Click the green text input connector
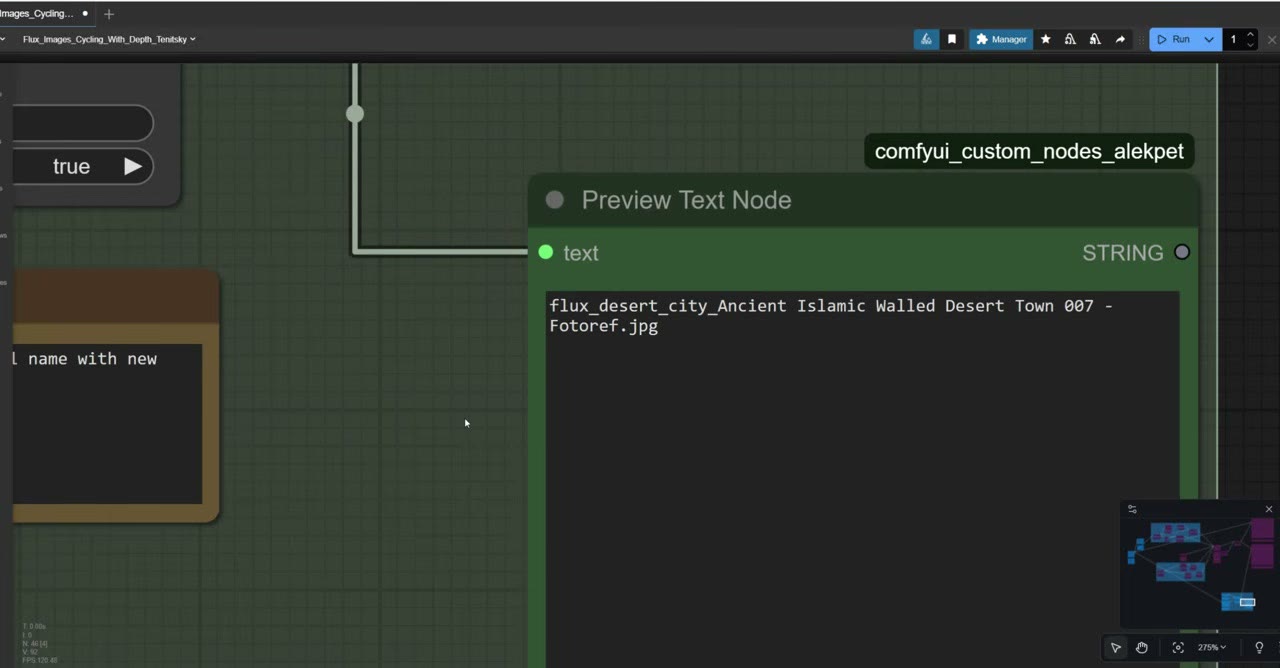Screen dimensions: 1280x668 point(545,252)
